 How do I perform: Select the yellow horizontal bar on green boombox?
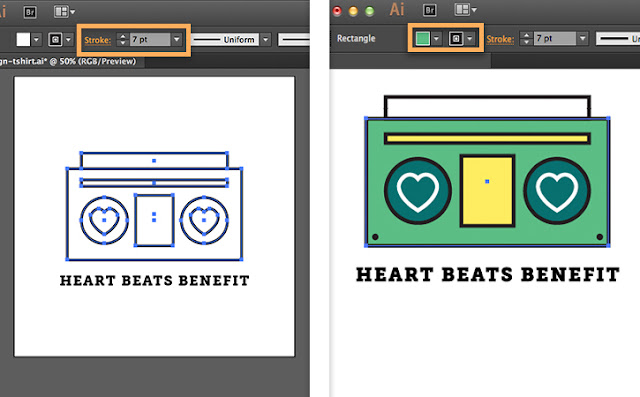click(x=487, y=138)
